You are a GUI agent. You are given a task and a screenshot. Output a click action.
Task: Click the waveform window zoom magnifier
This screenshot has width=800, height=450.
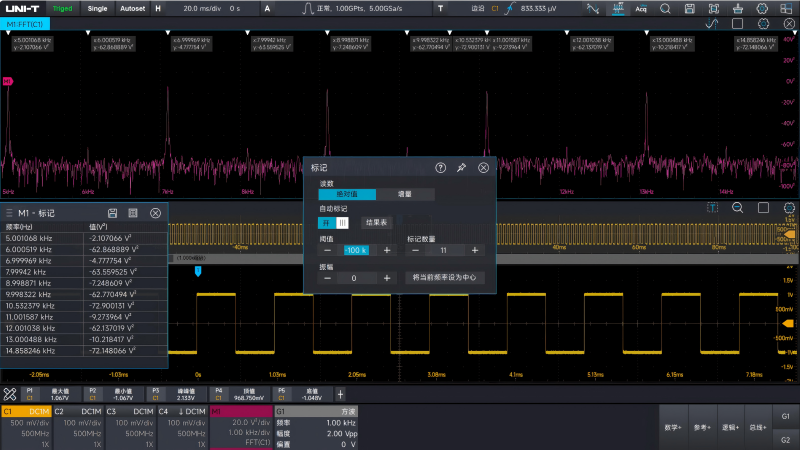737,208
